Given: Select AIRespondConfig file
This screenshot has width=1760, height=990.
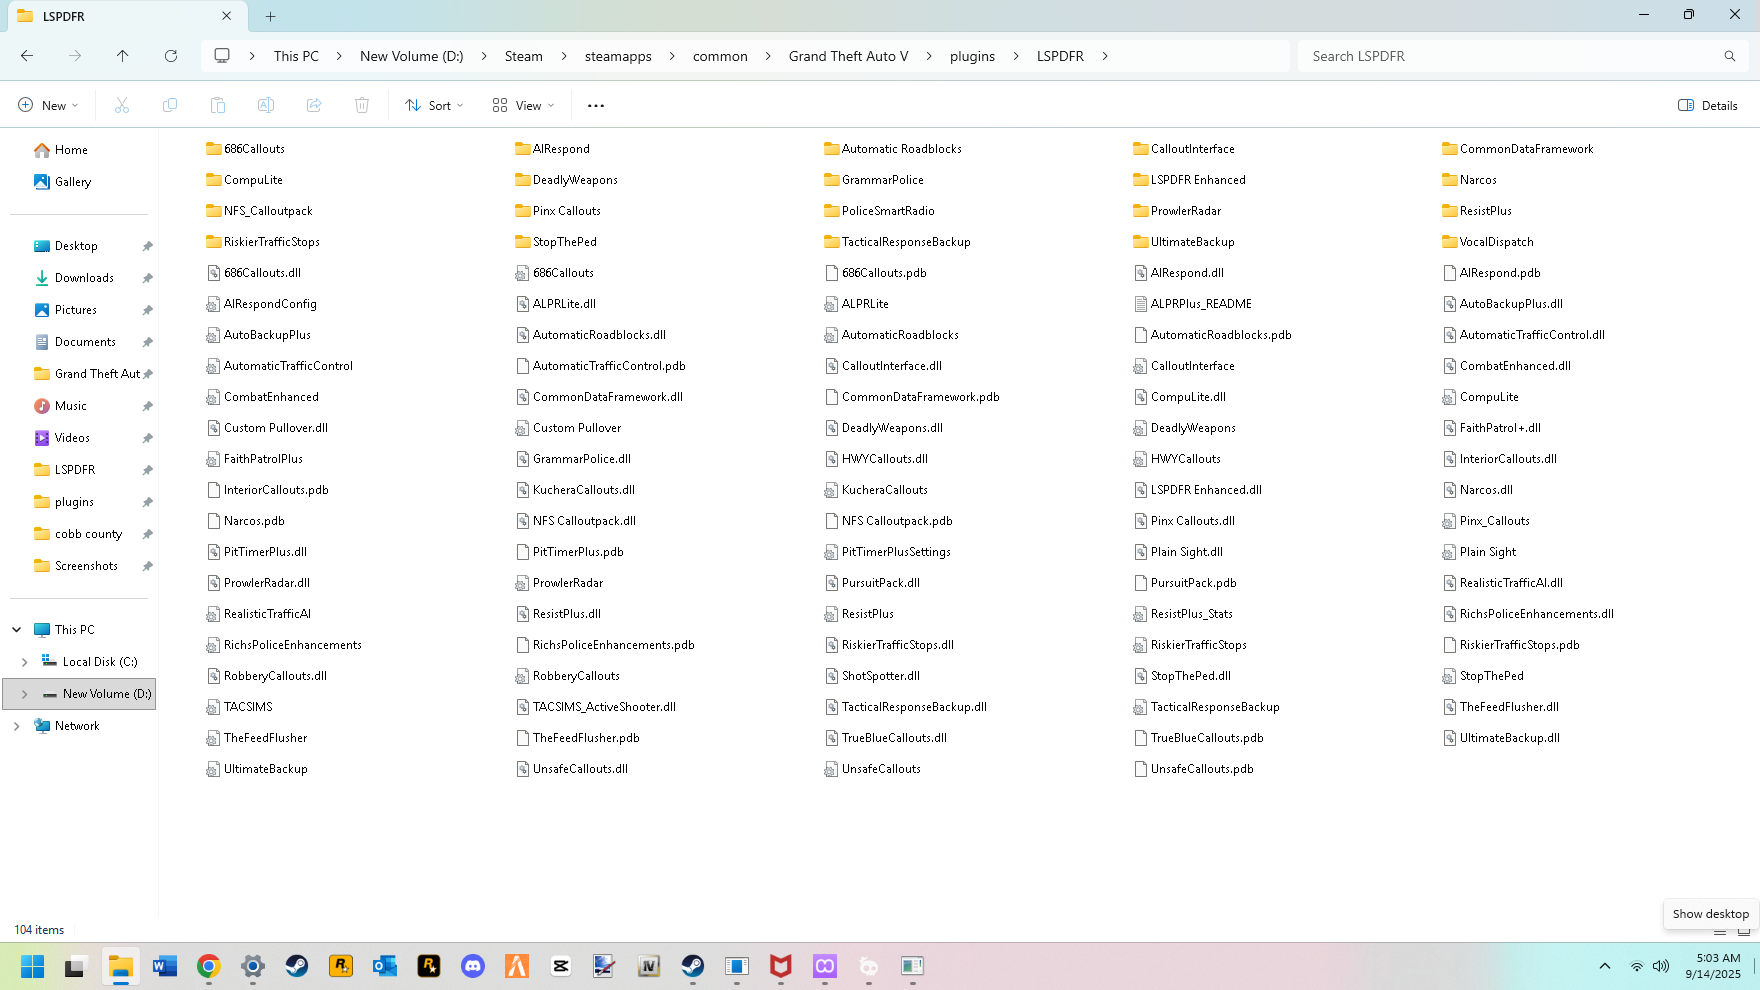Looking at the screenshot, I should click(261, 304).
